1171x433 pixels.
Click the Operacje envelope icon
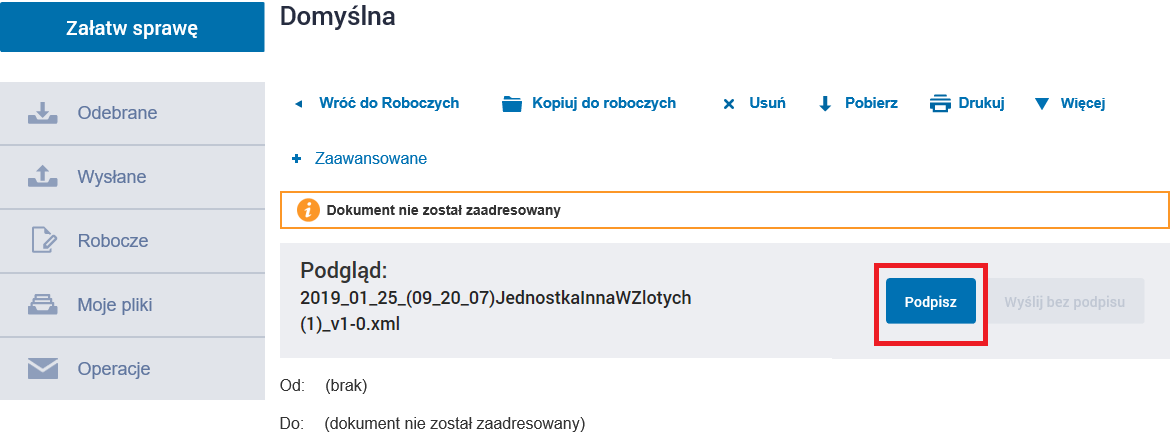[42, 369]
